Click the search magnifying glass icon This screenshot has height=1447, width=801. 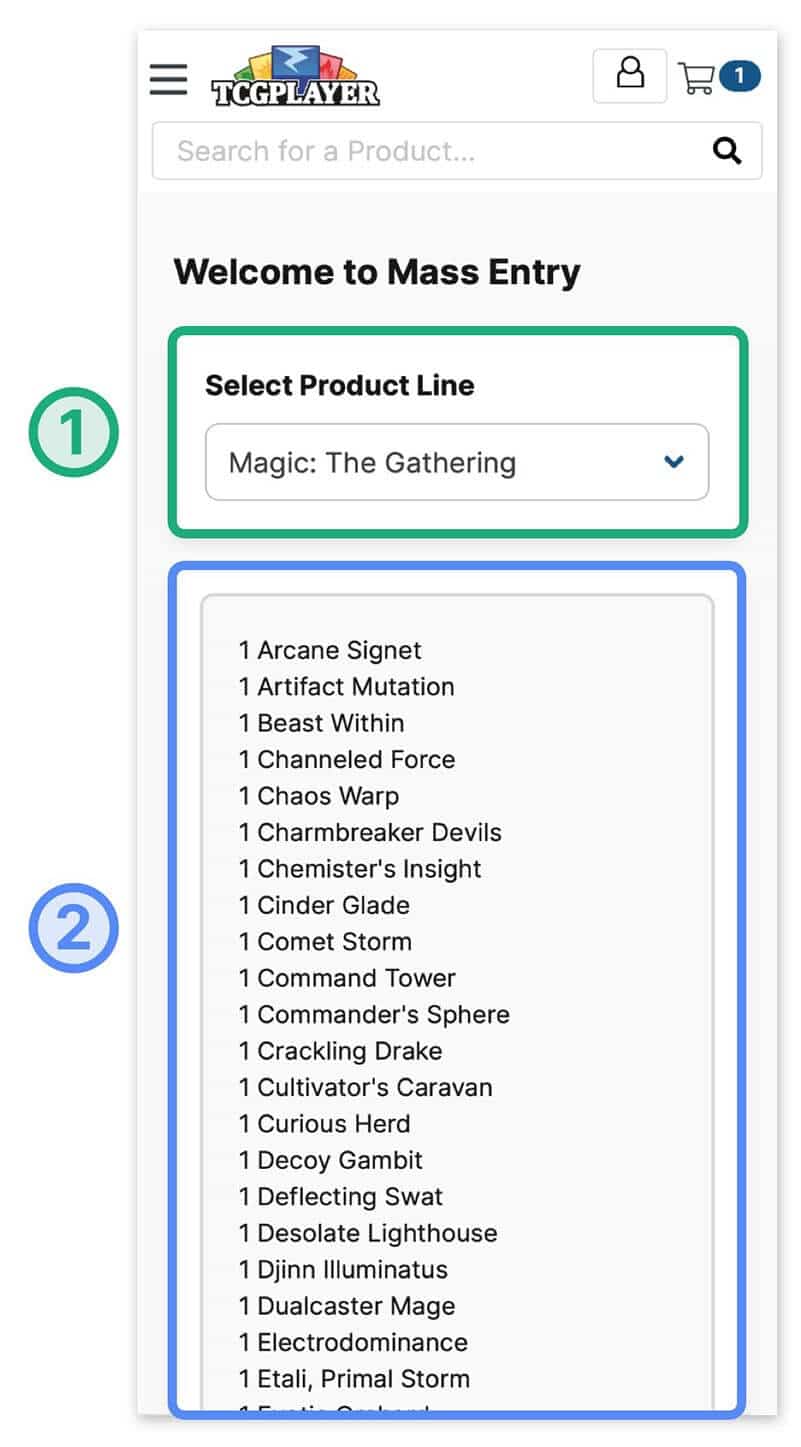point(727,150)
